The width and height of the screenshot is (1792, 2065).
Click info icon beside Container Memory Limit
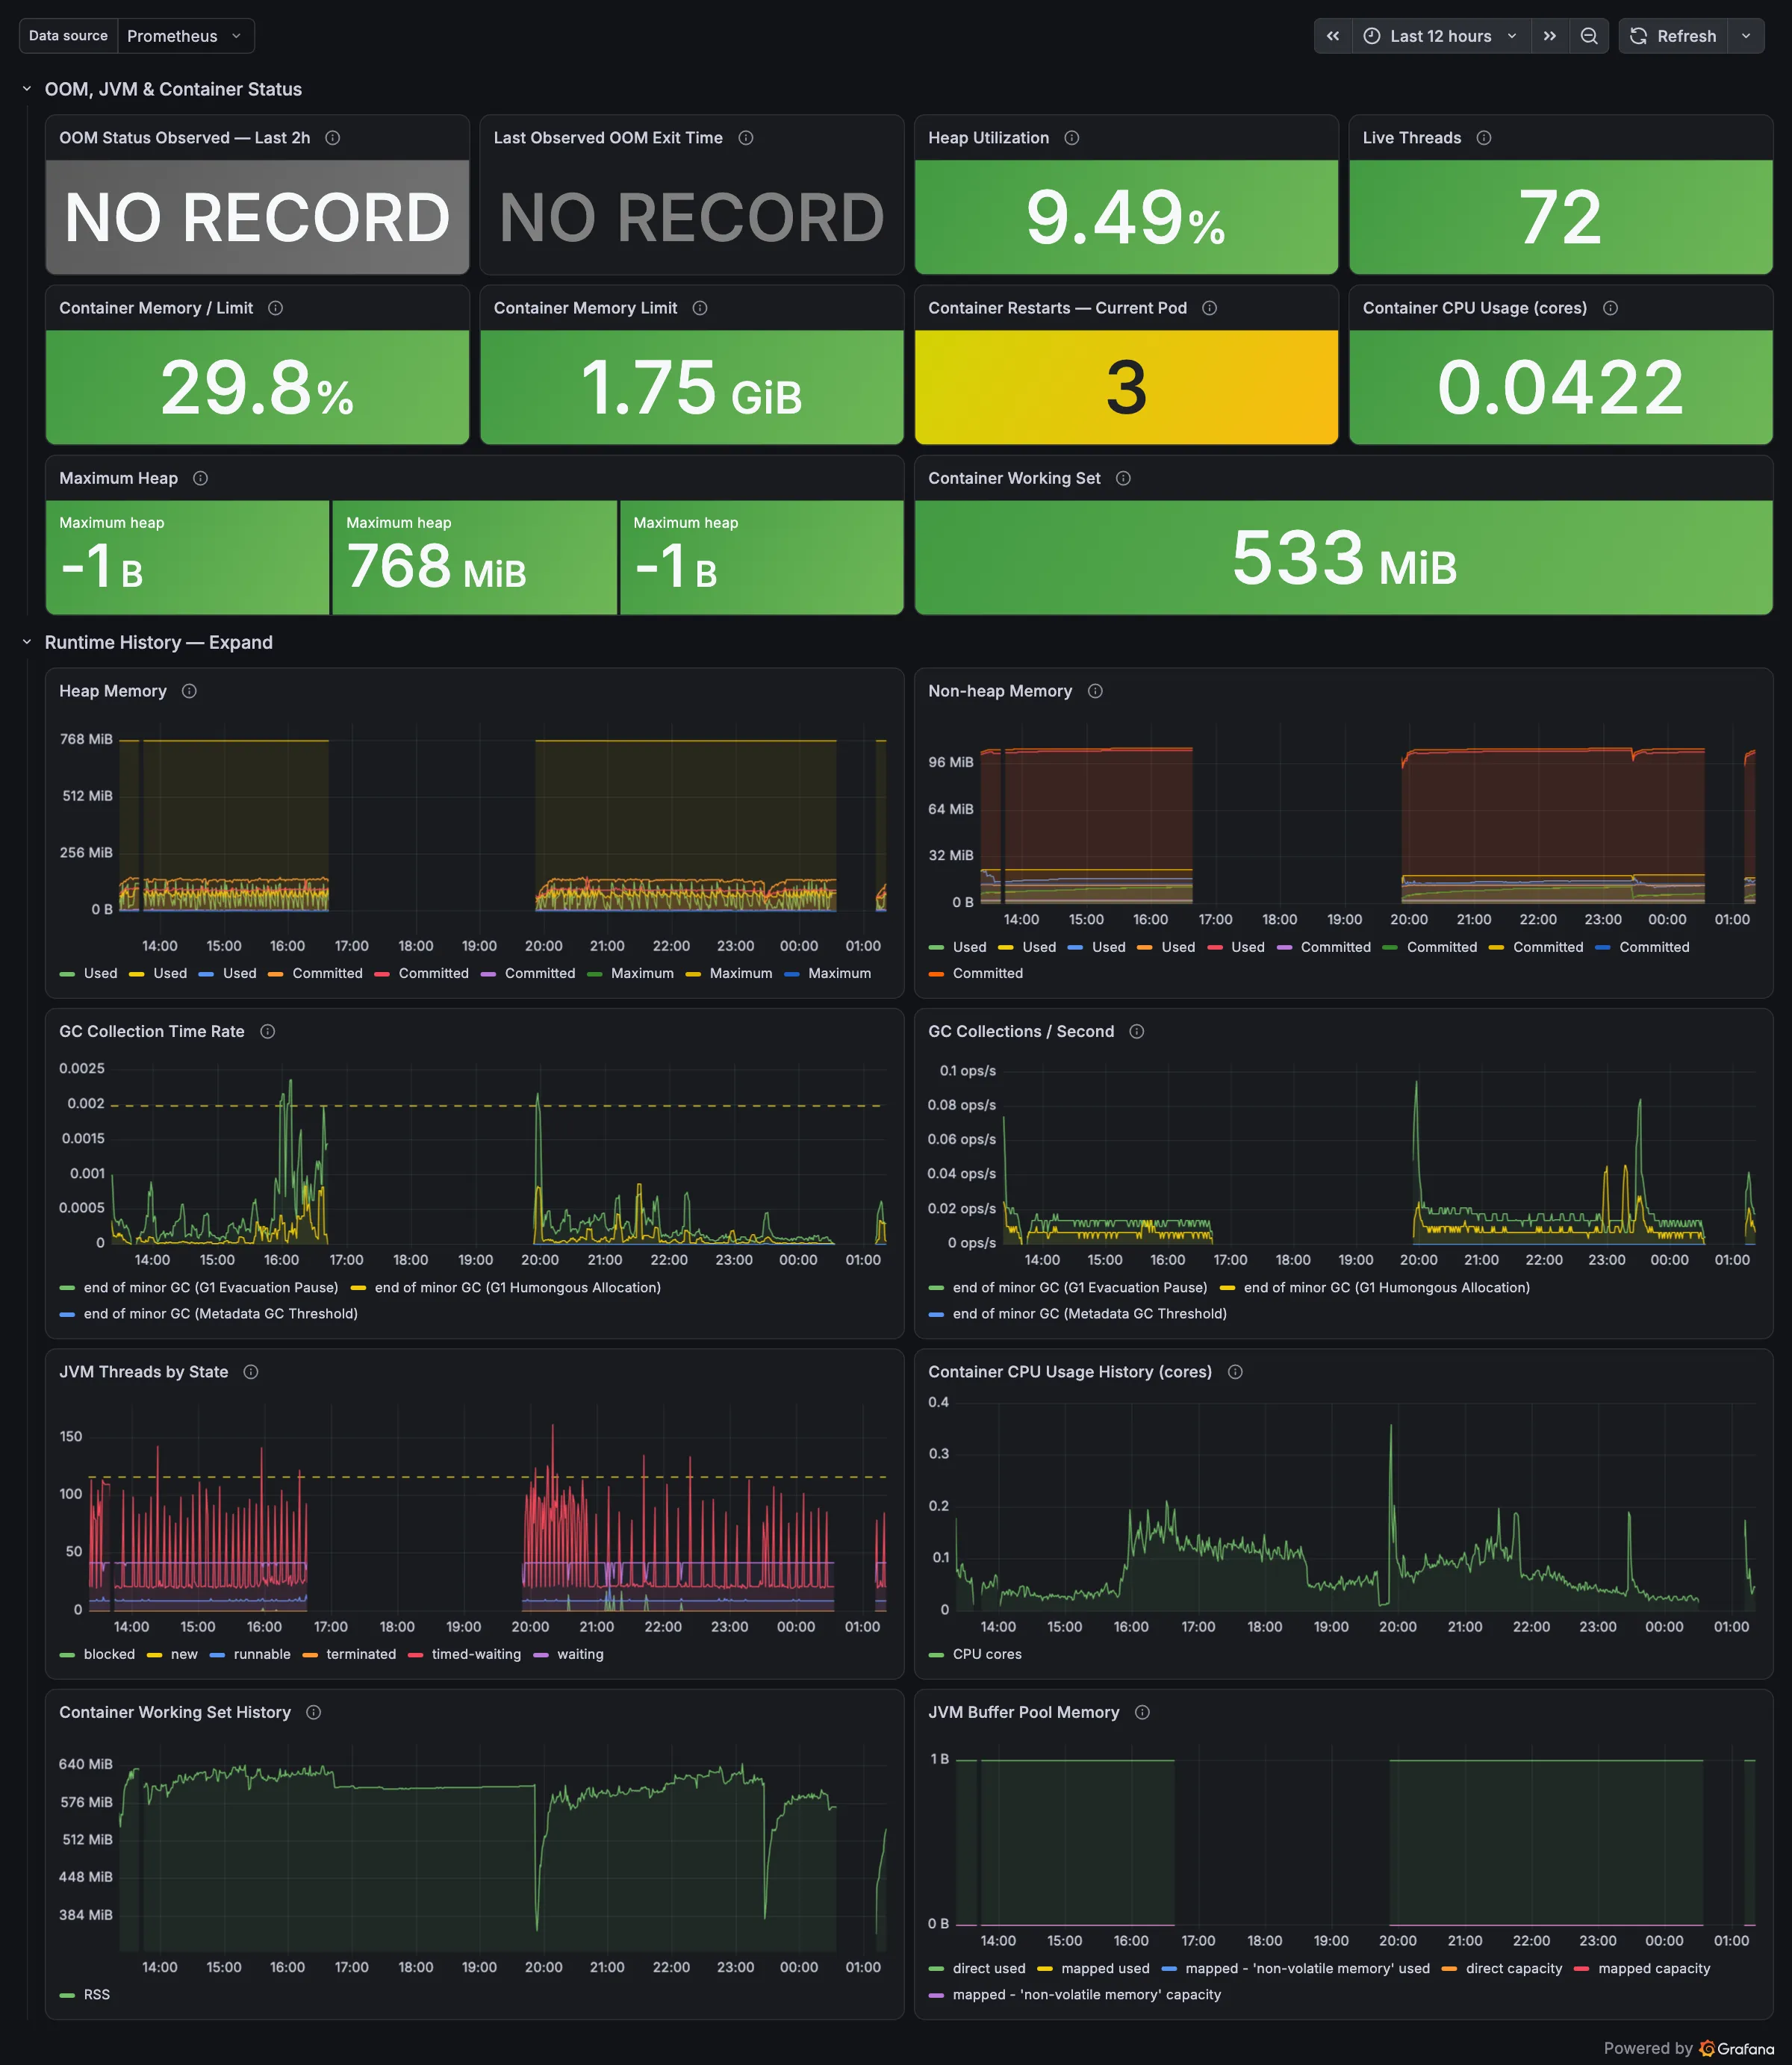[700, 308]
